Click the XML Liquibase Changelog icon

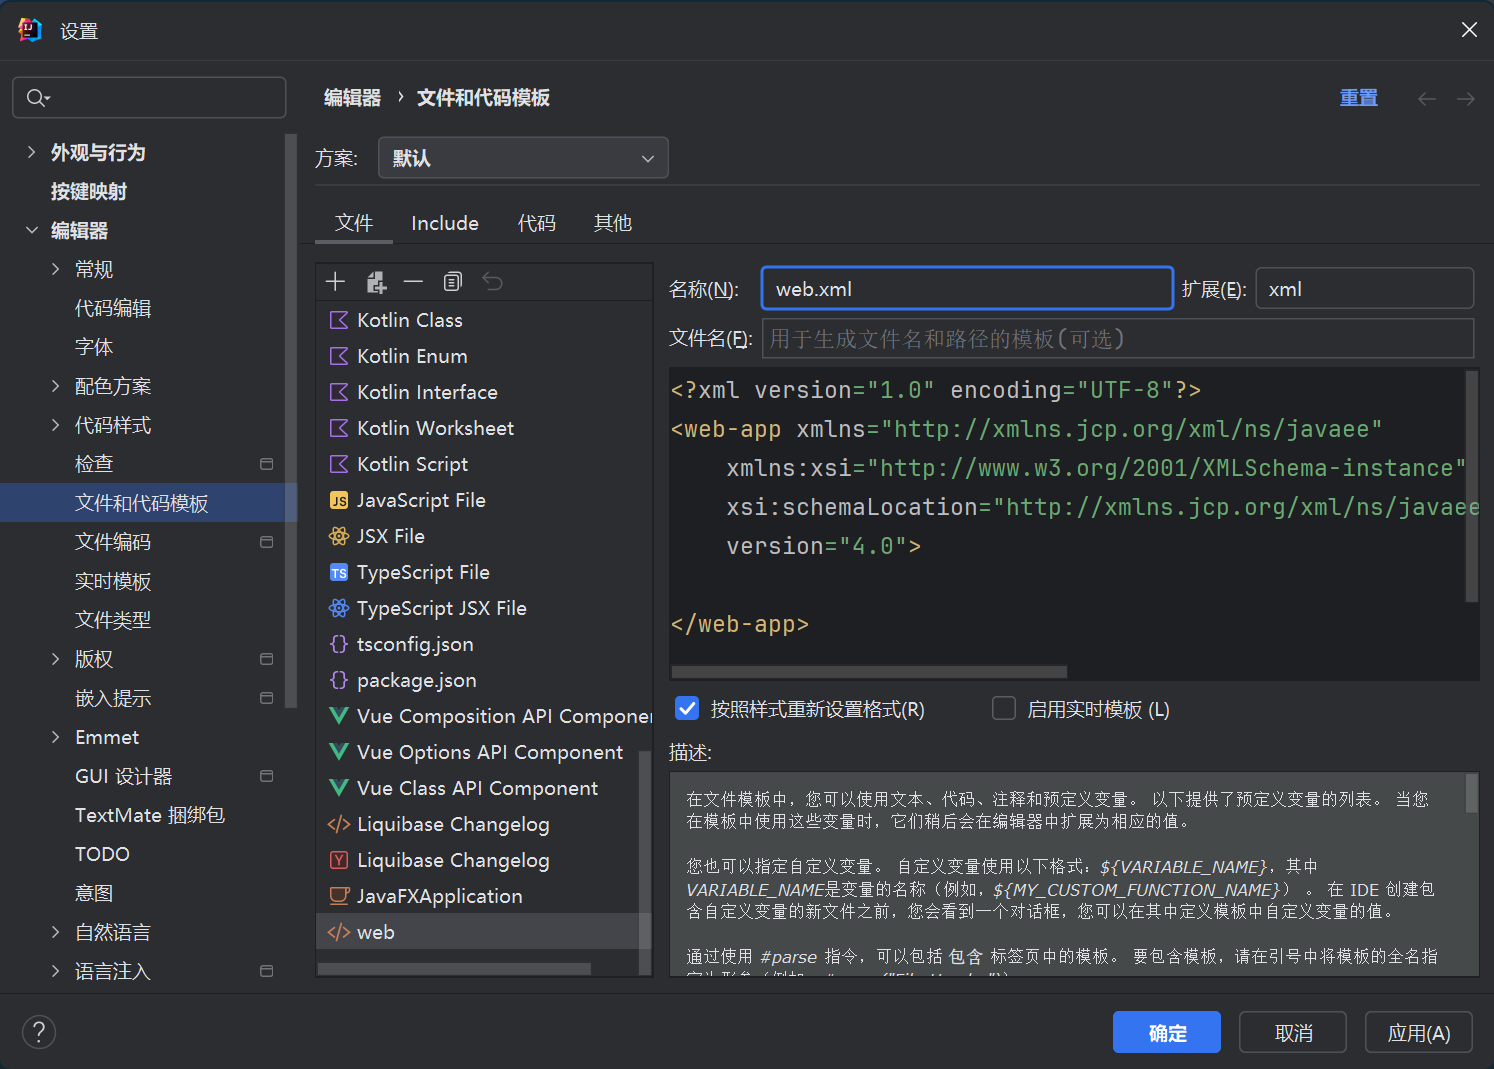(x=339, y=824)
